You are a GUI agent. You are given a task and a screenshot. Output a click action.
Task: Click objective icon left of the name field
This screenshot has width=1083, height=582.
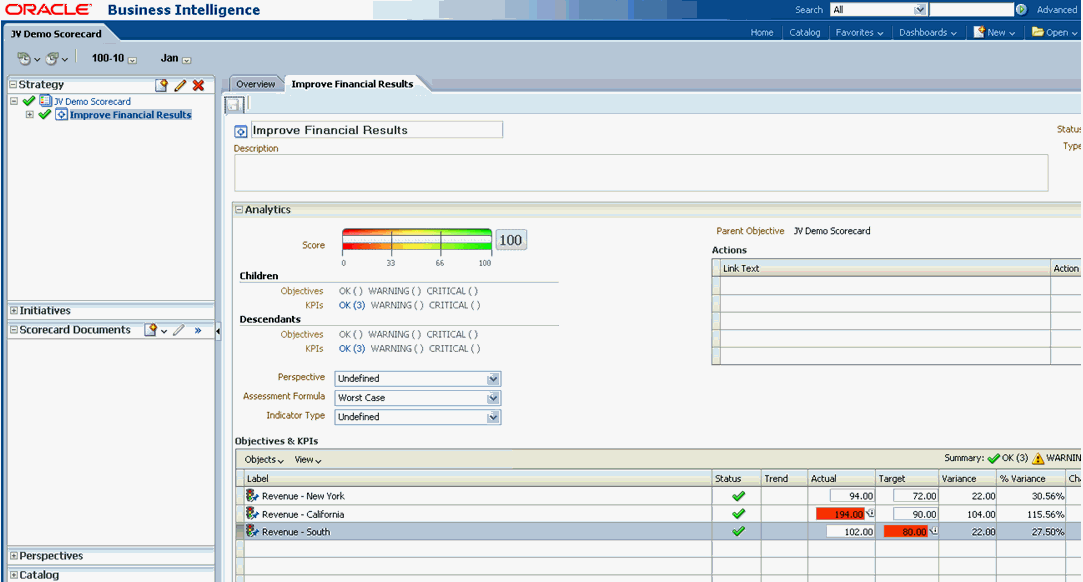coord(240,131)
